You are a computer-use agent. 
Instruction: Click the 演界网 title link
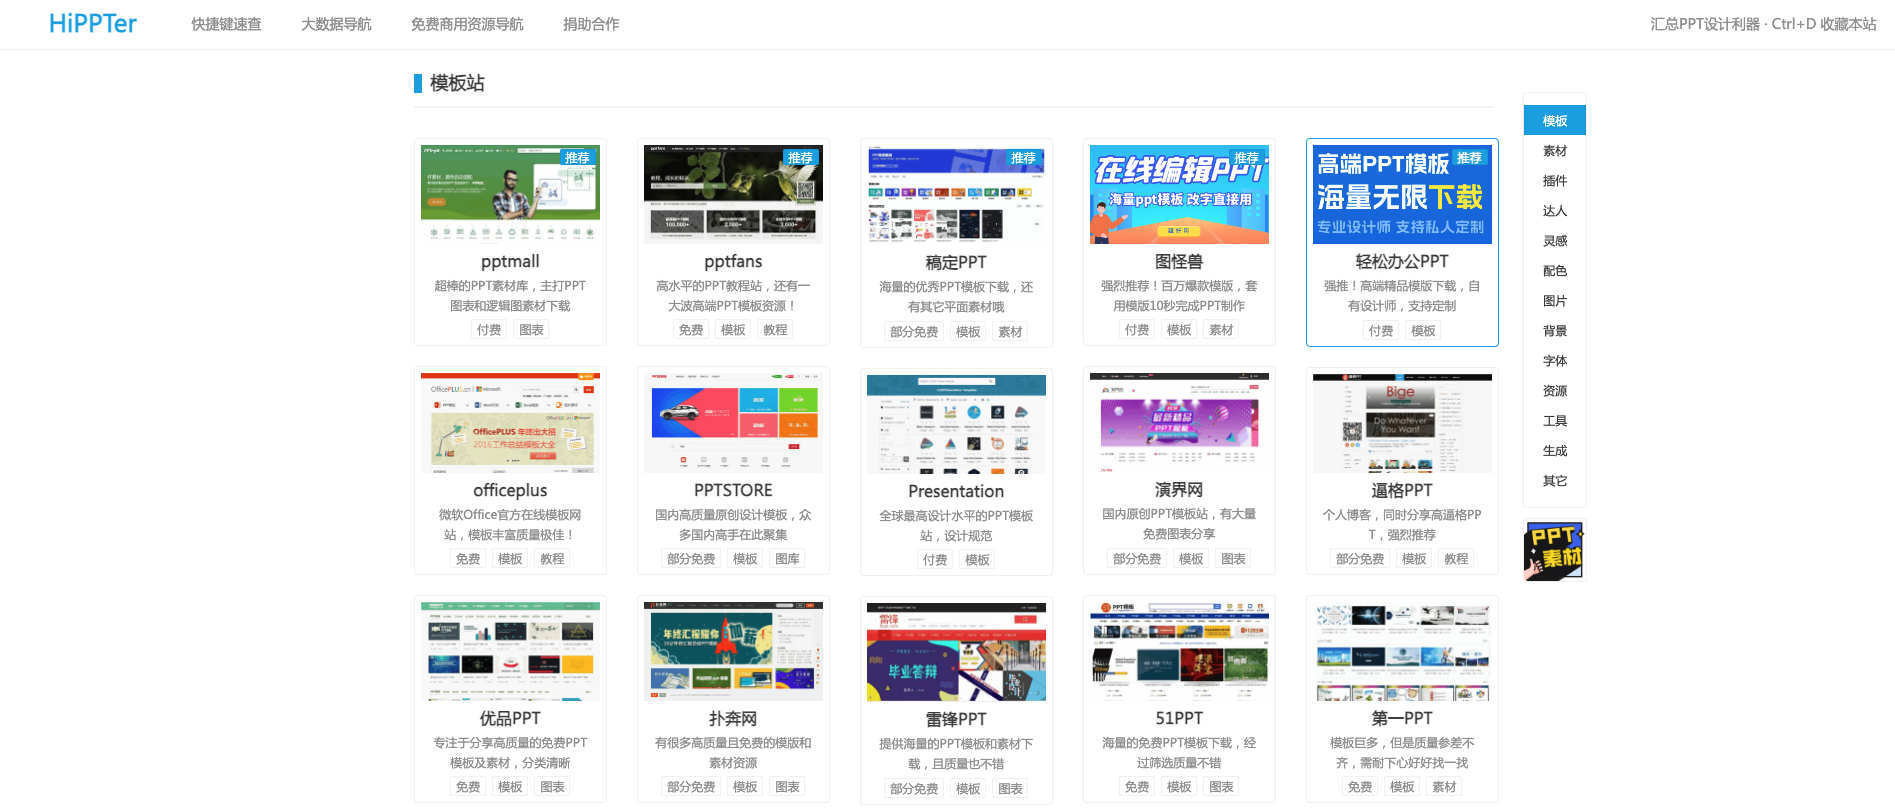coord(1179,490)
